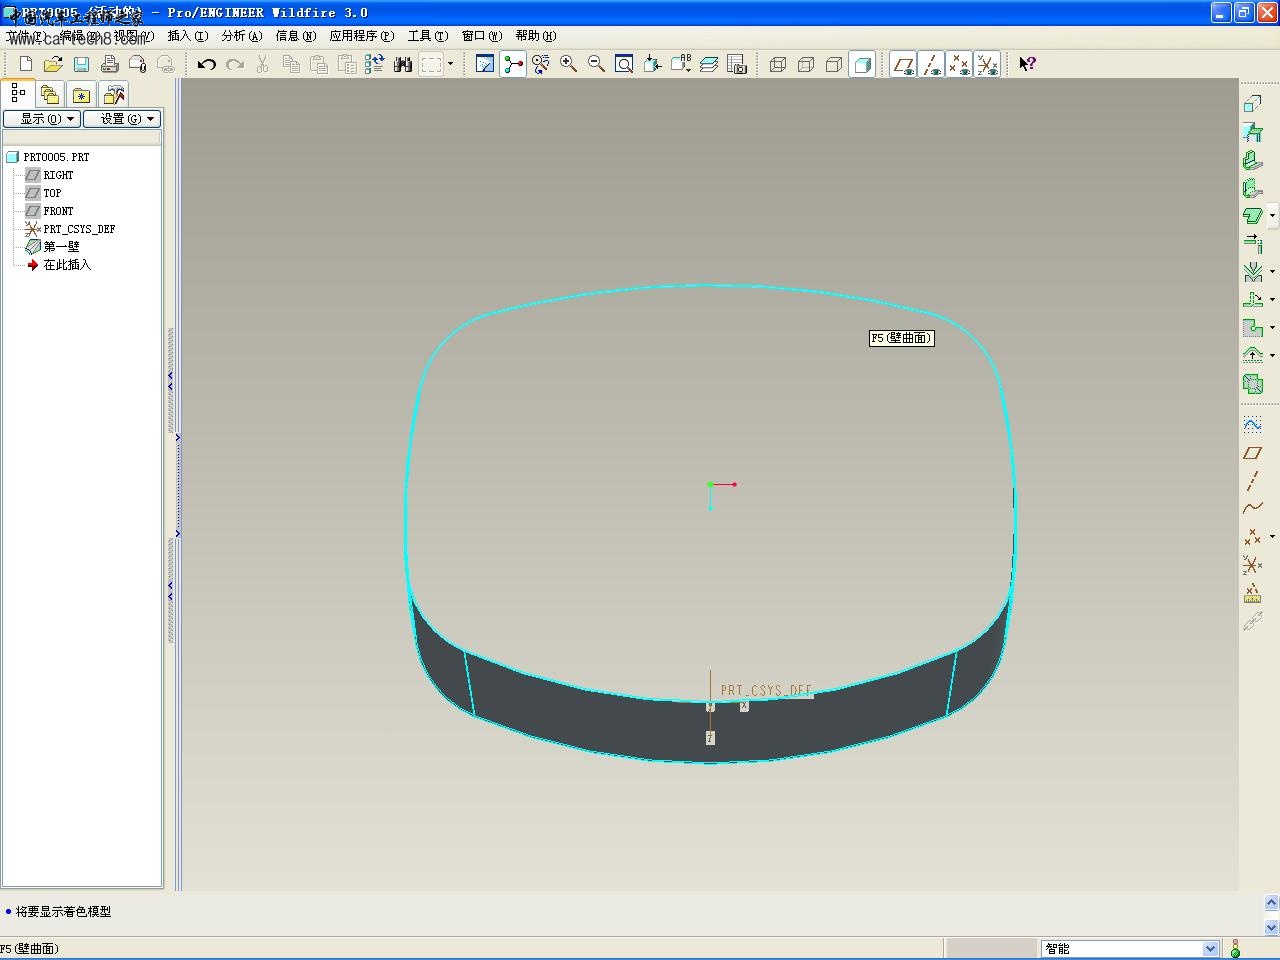Undo the last action
Viewport: 1280px width, 960px height.
207,64
